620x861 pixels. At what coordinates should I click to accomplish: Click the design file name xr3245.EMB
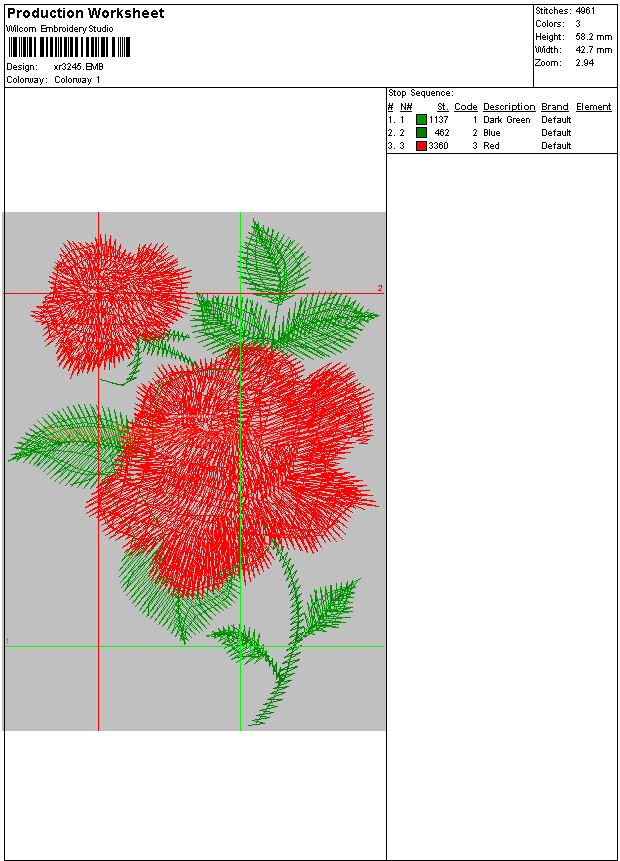pyautogui.click(x=78, y=67)
